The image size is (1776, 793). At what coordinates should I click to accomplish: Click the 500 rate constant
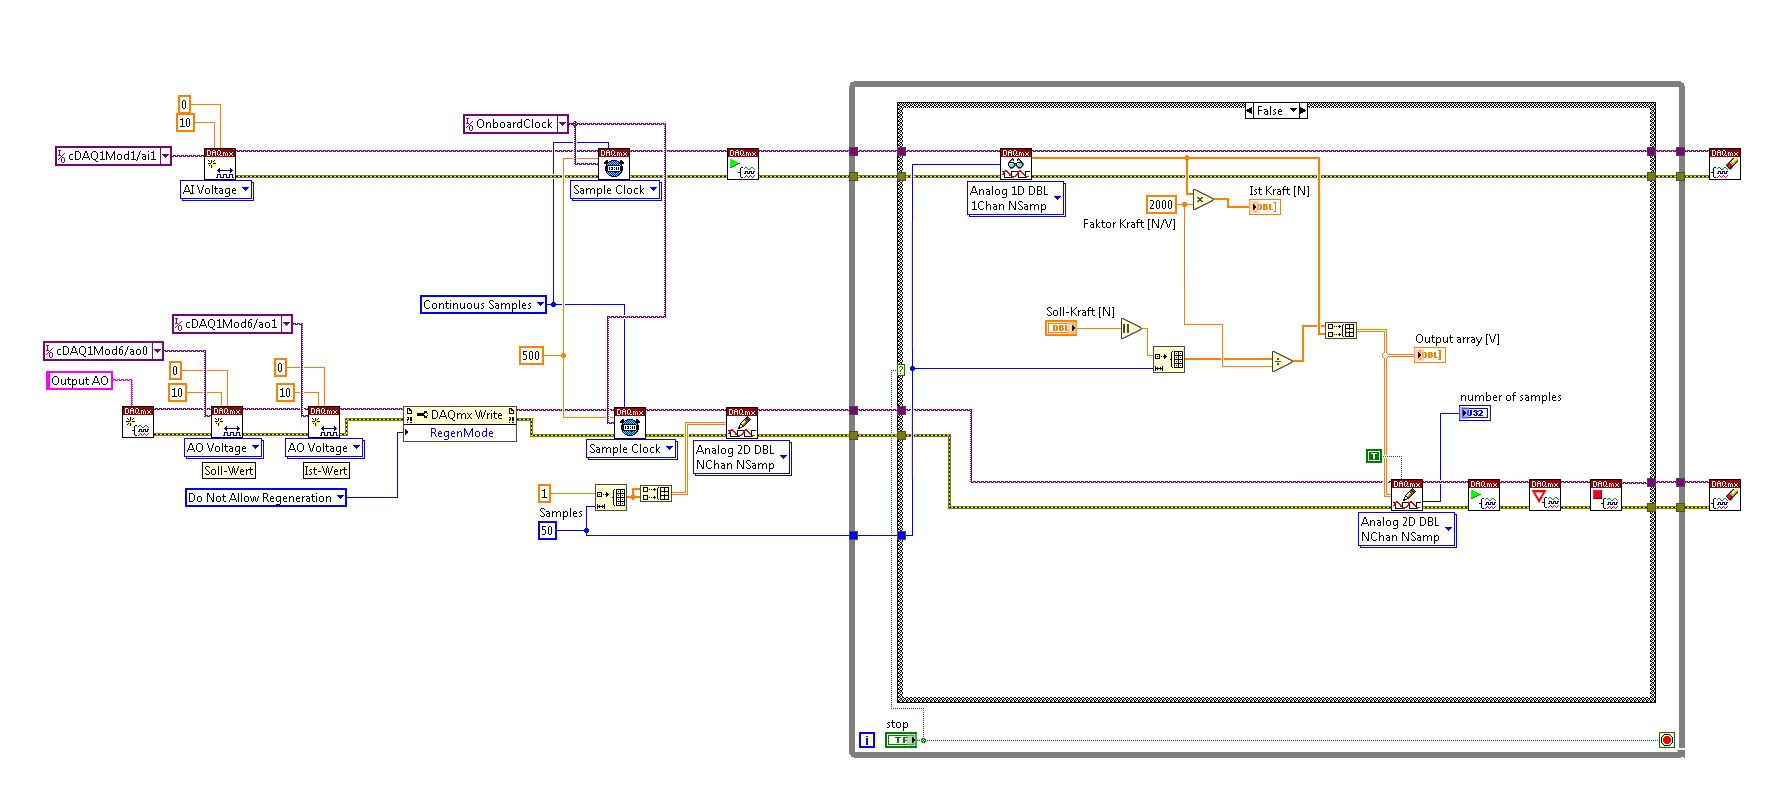(531, 355)
